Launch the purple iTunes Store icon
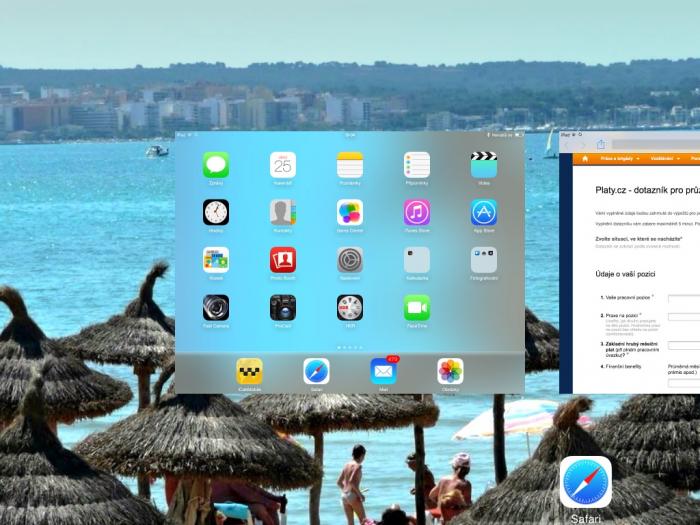700x525 pixels. tap(417, 212)
